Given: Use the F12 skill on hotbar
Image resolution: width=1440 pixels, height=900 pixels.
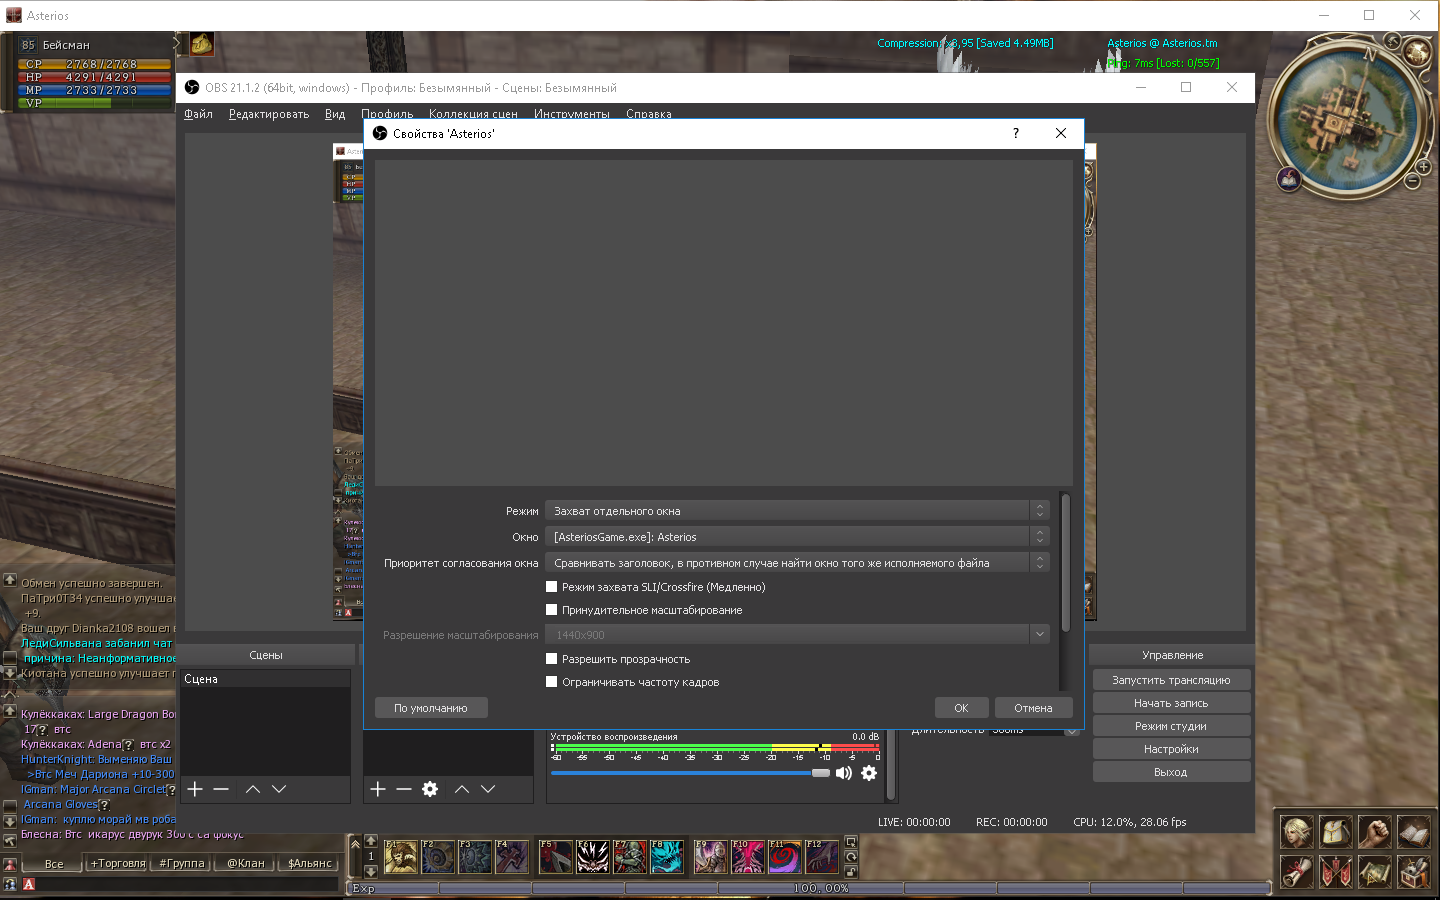Looking at the screenshot, I should (821, 857).
